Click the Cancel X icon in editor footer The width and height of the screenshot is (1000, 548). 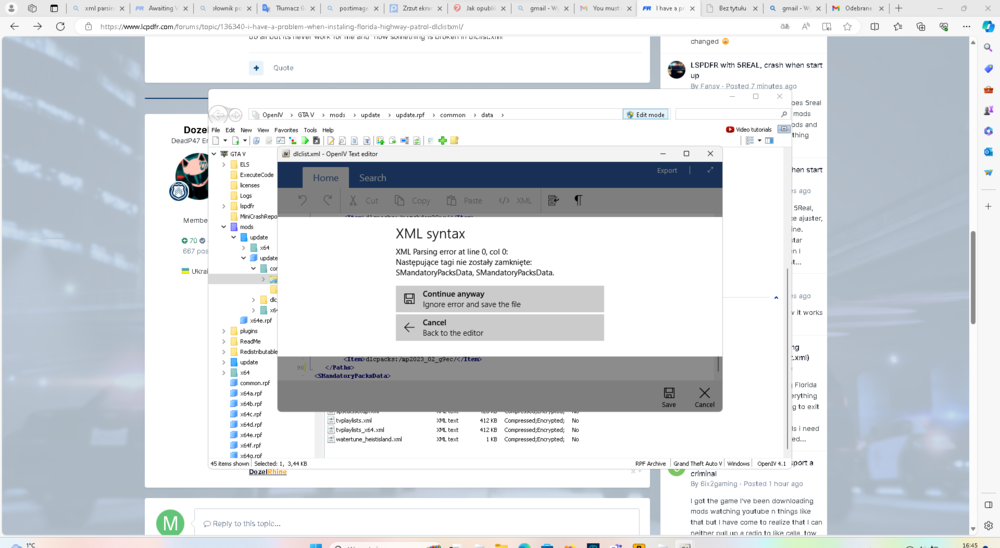point(704,397)
